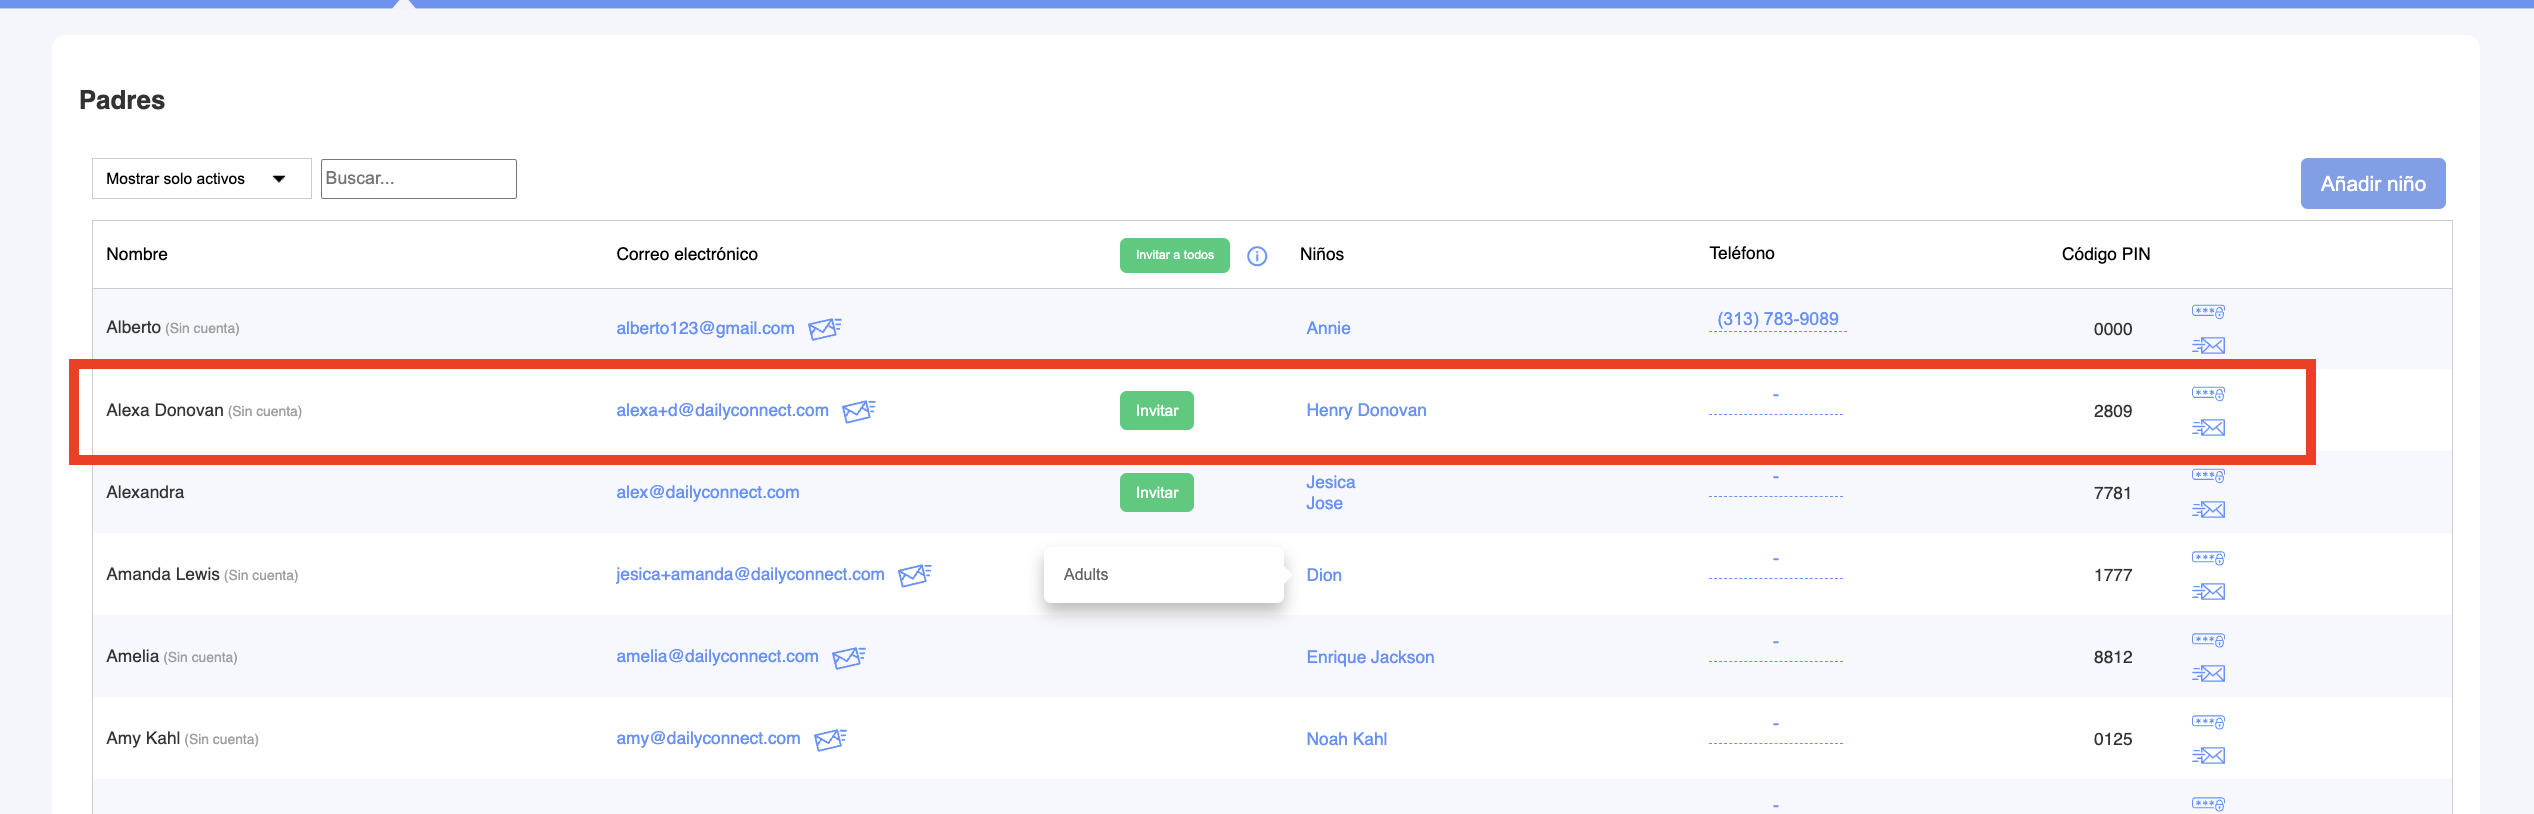The height and width of the screenshot is (814, 2534).
Task: Open the amelia@dailyconnect.com email link
Action: click(717, 656)
